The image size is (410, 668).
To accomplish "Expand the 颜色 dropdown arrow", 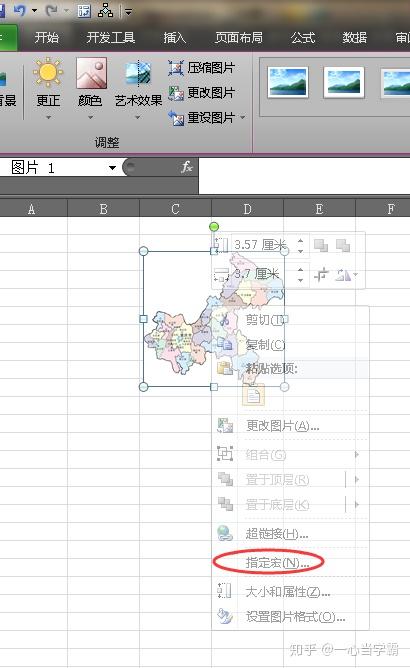I will 90,117.
